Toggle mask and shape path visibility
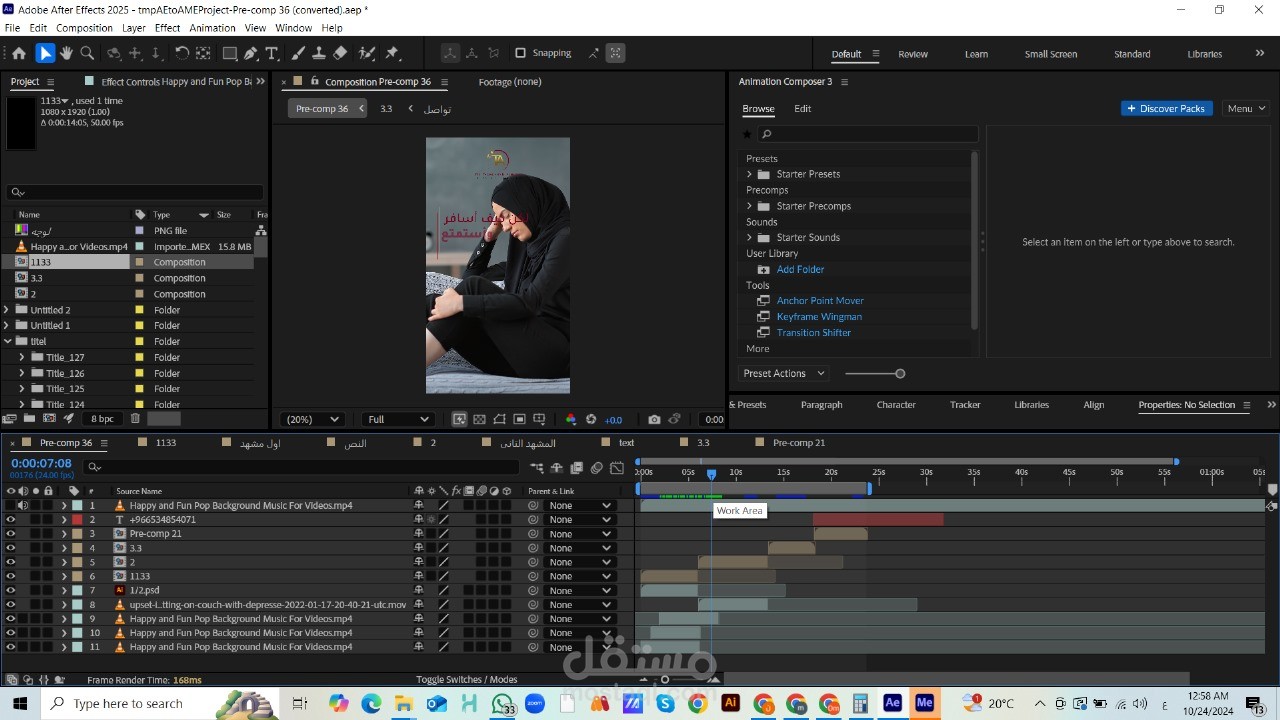 pyautogui.click(x=499, y=419)
